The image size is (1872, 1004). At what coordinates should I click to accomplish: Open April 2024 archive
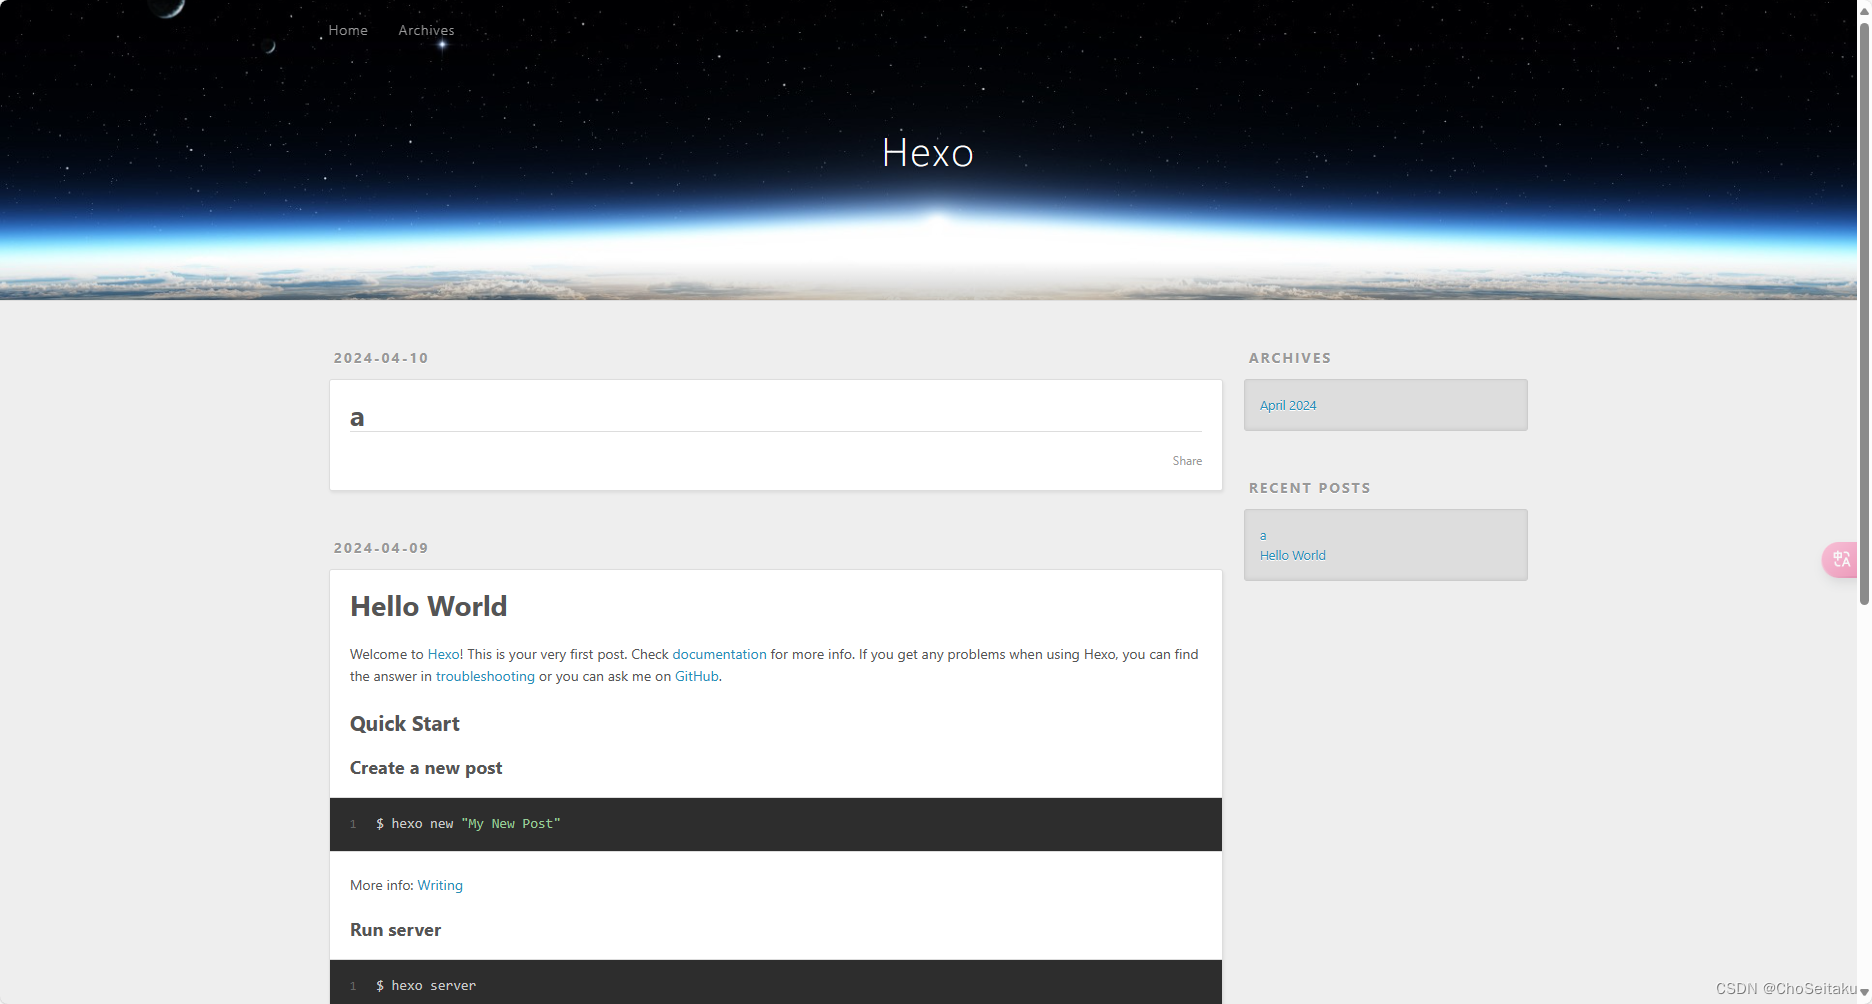1288,405
